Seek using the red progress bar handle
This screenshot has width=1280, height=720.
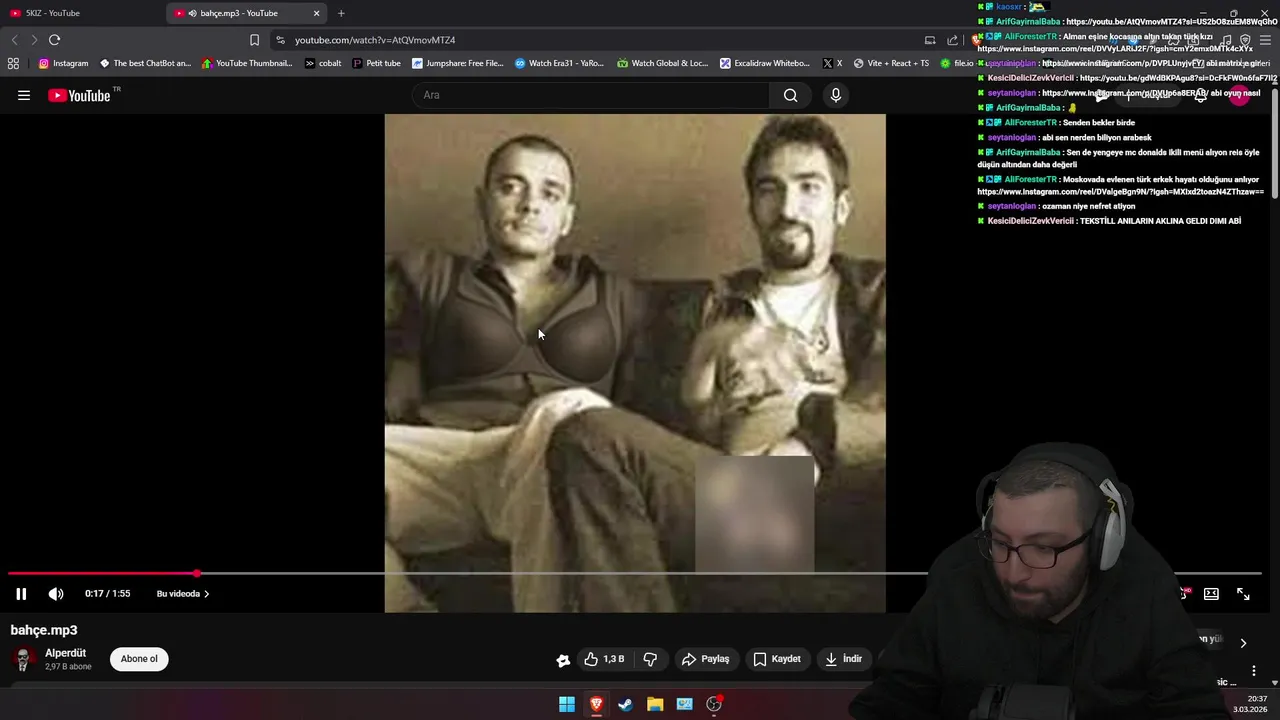pyautogui.click(x=197, y=573)
